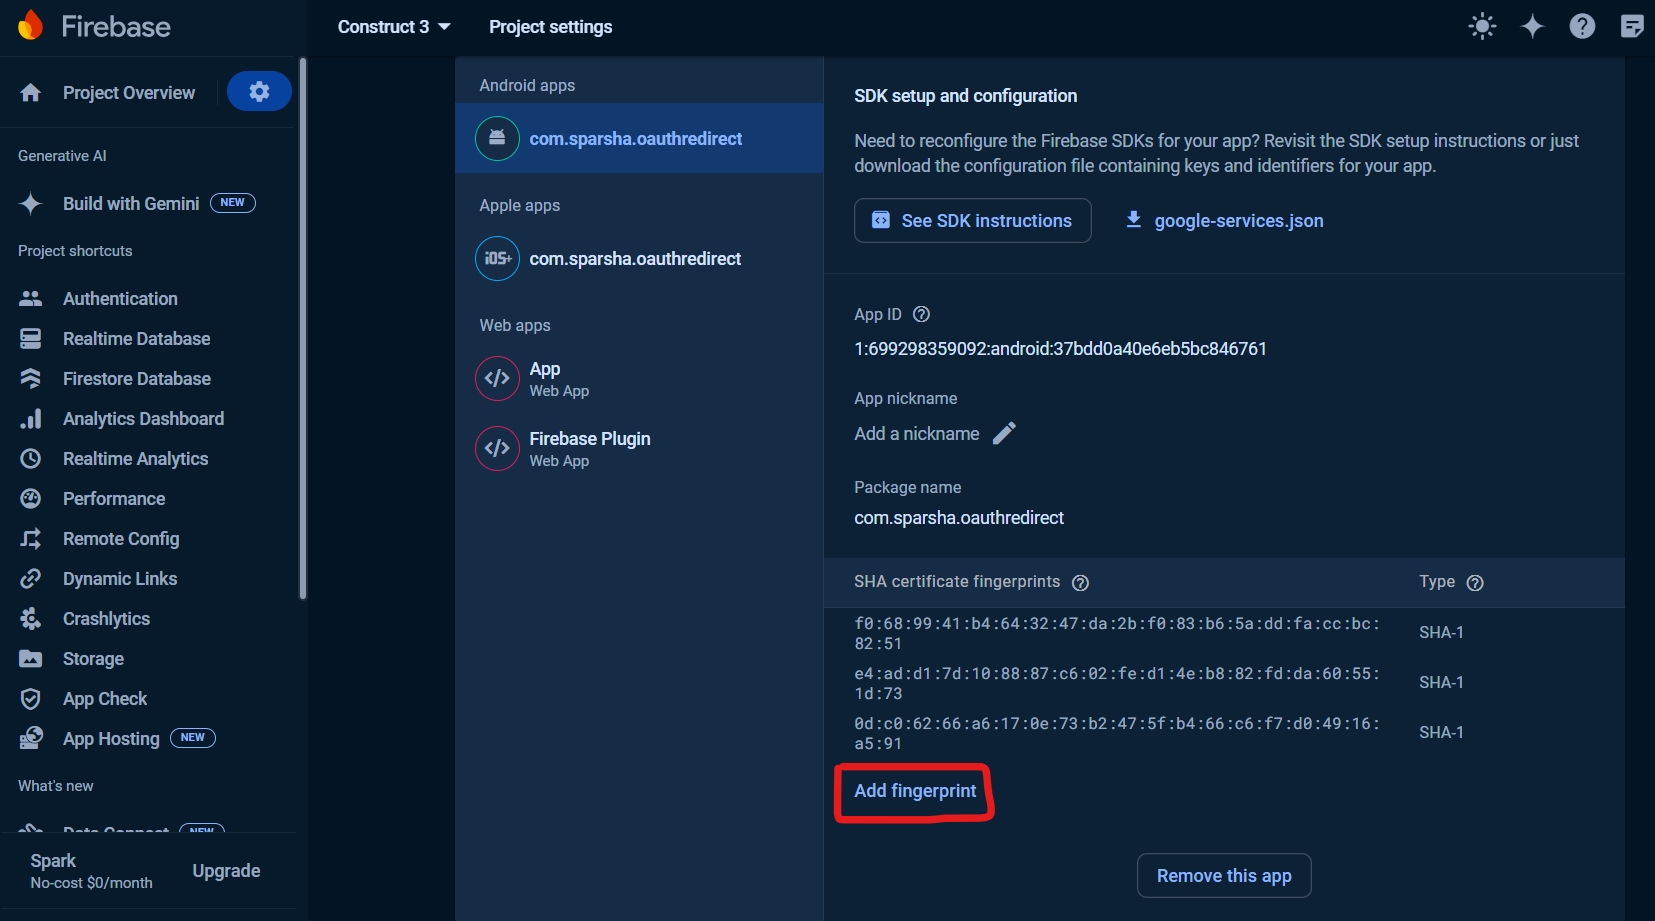Click Remove this app button
1655x921 pixels.
[1224, 876]
